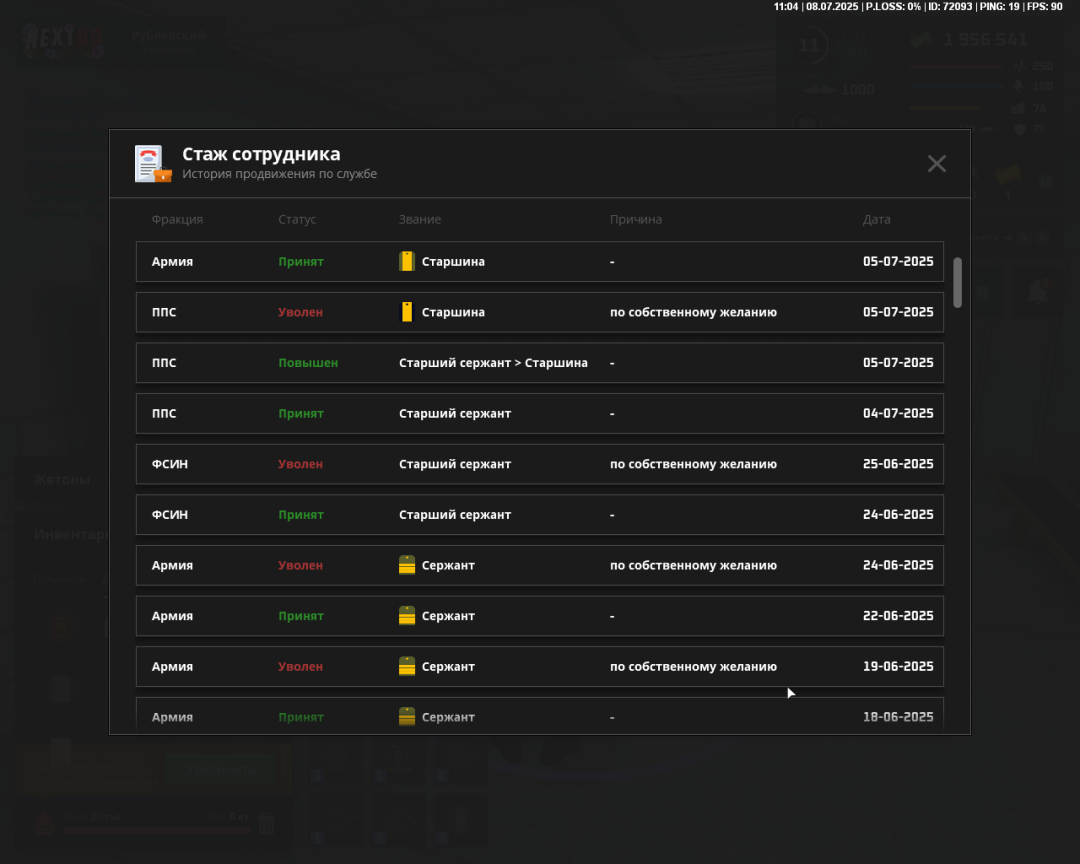This screenshot has height=864, width=1080.
Task: Click Уволен status in the ППС row
Action: [x=300, y=312]
